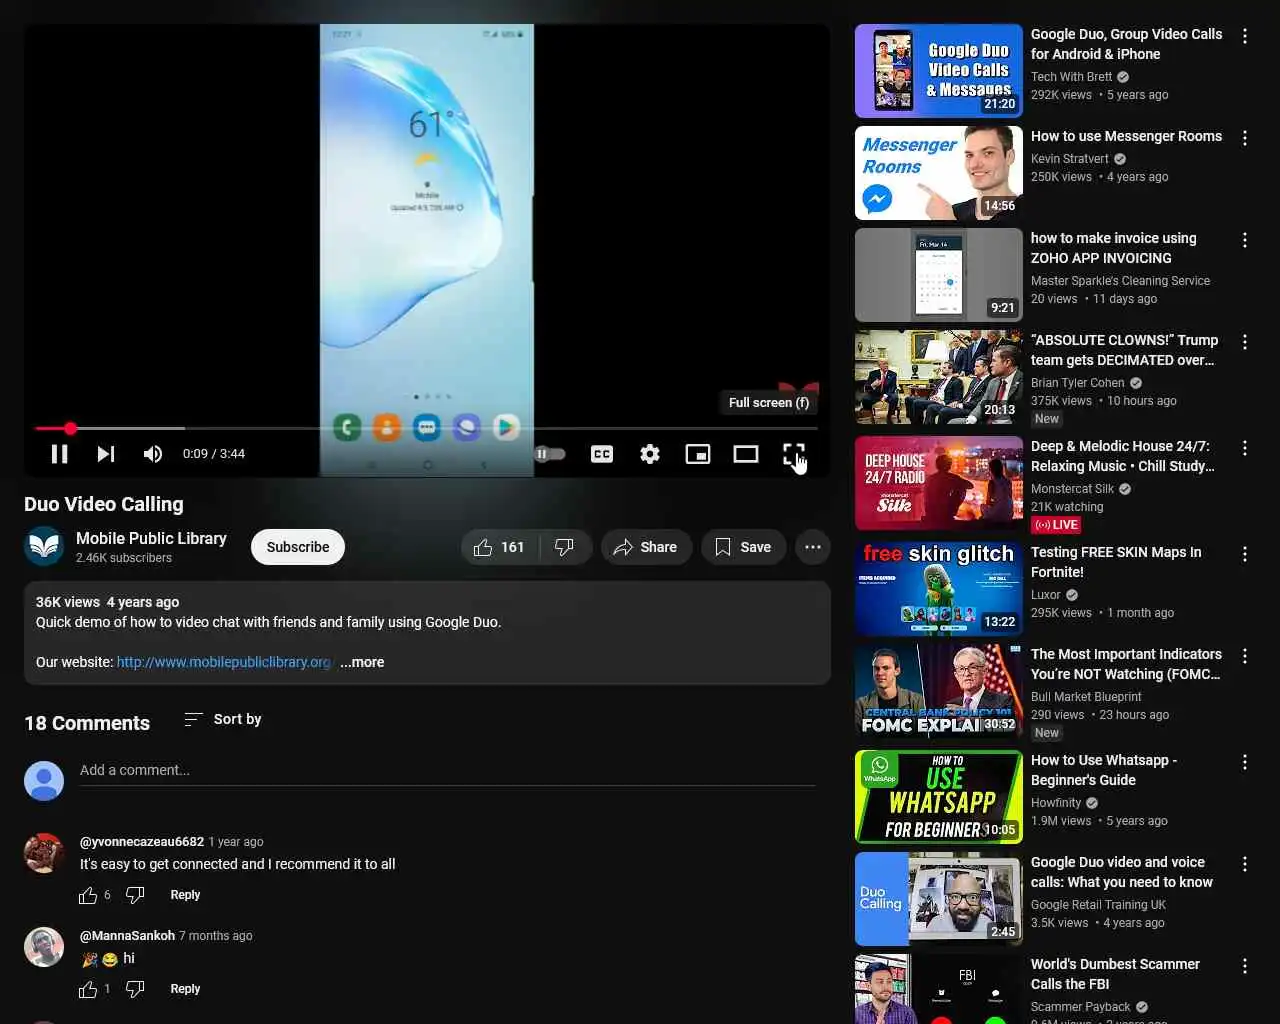This screenshot has width=1280, height=1024.
Task: Like MannaSankoh's comment
Action: (x=88, y=989)
